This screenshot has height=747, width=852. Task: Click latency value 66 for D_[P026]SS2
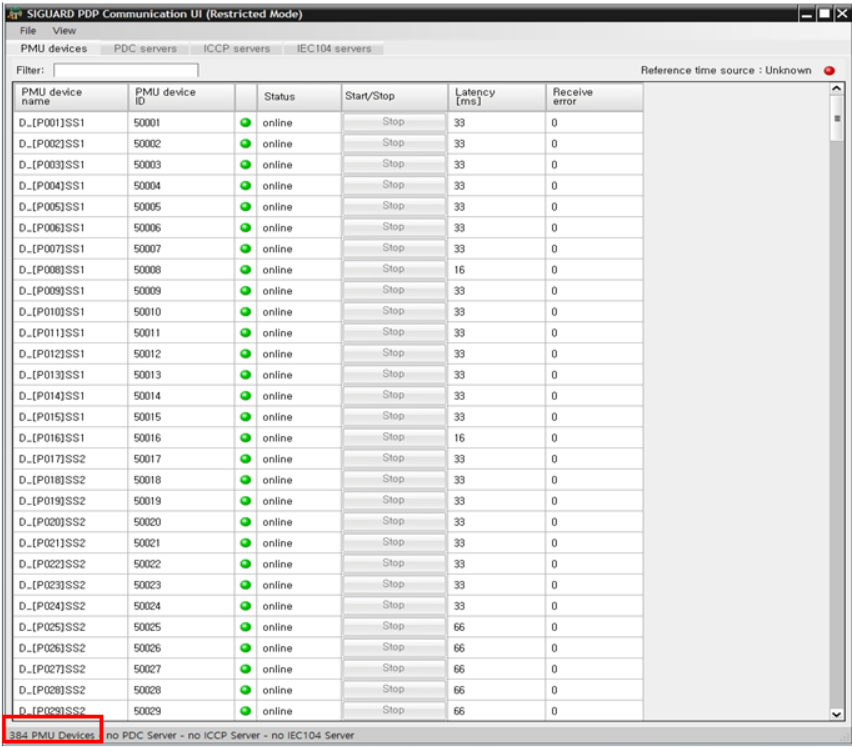click(460, 648)
